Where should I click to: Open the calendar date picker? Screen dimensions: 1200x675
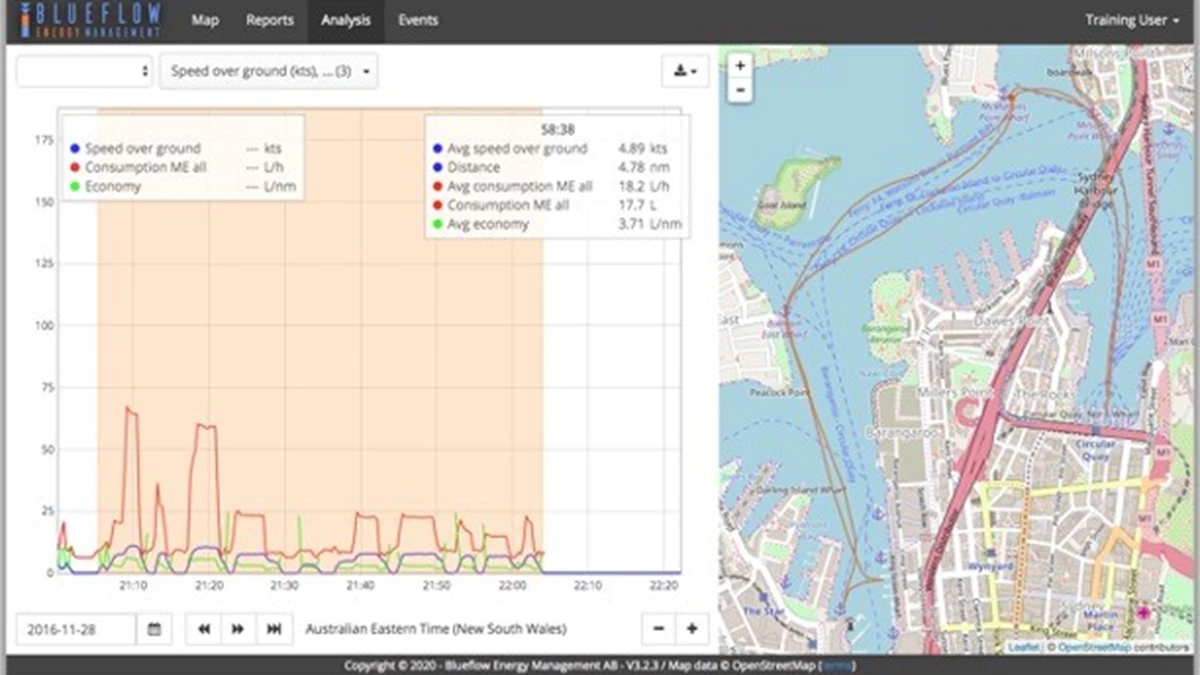[154, 629]
